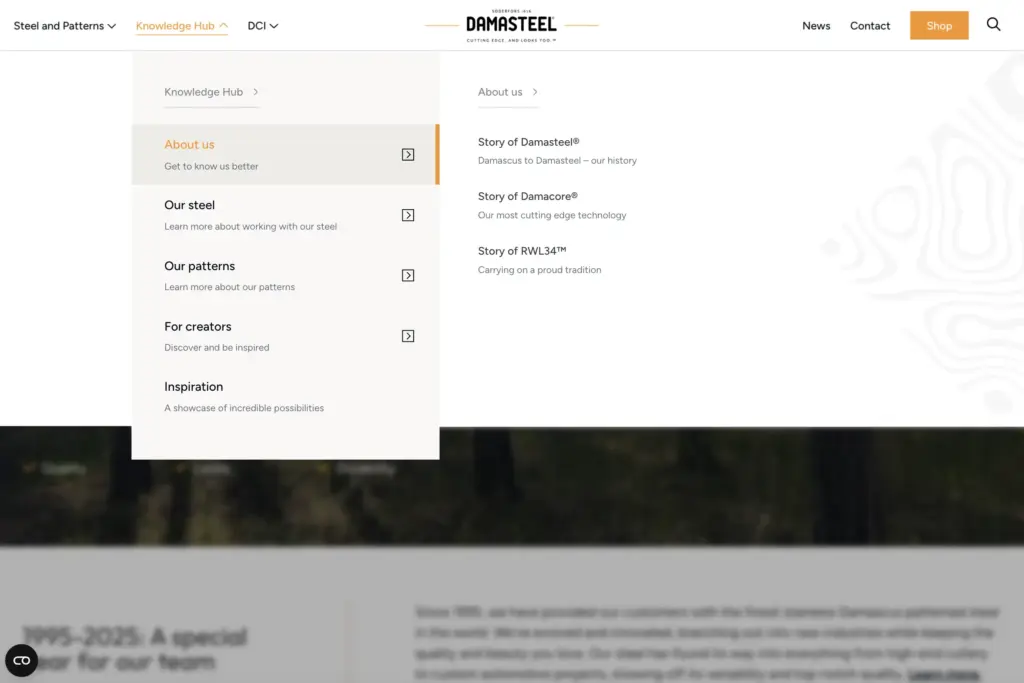Screen dimensions: 1024x683
Task: Expand the Steel and Patterns dropdown
Action: tap(64, 26)
